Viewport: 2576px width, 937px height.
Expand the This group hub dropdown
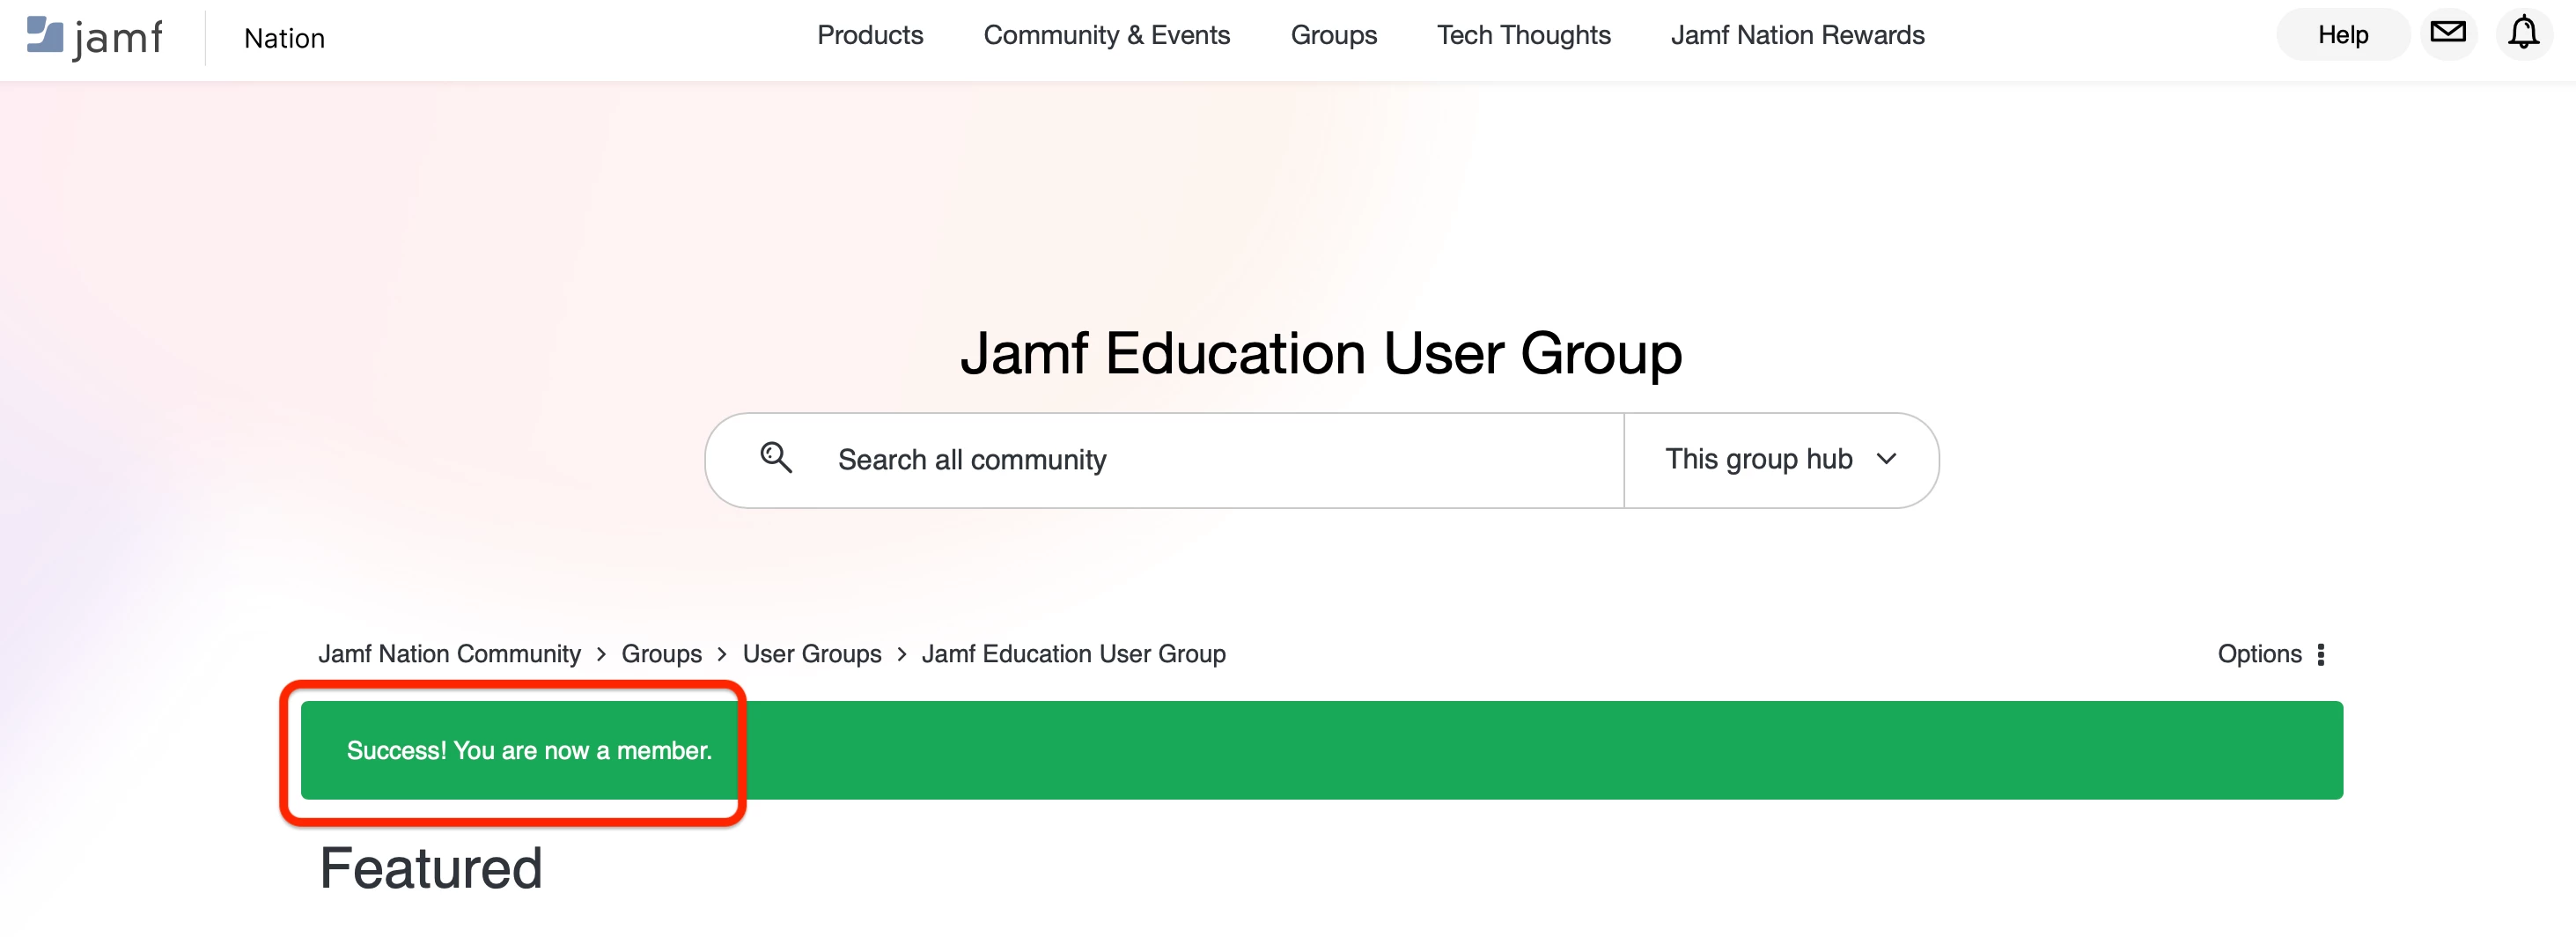click(x=1780, y=459)
